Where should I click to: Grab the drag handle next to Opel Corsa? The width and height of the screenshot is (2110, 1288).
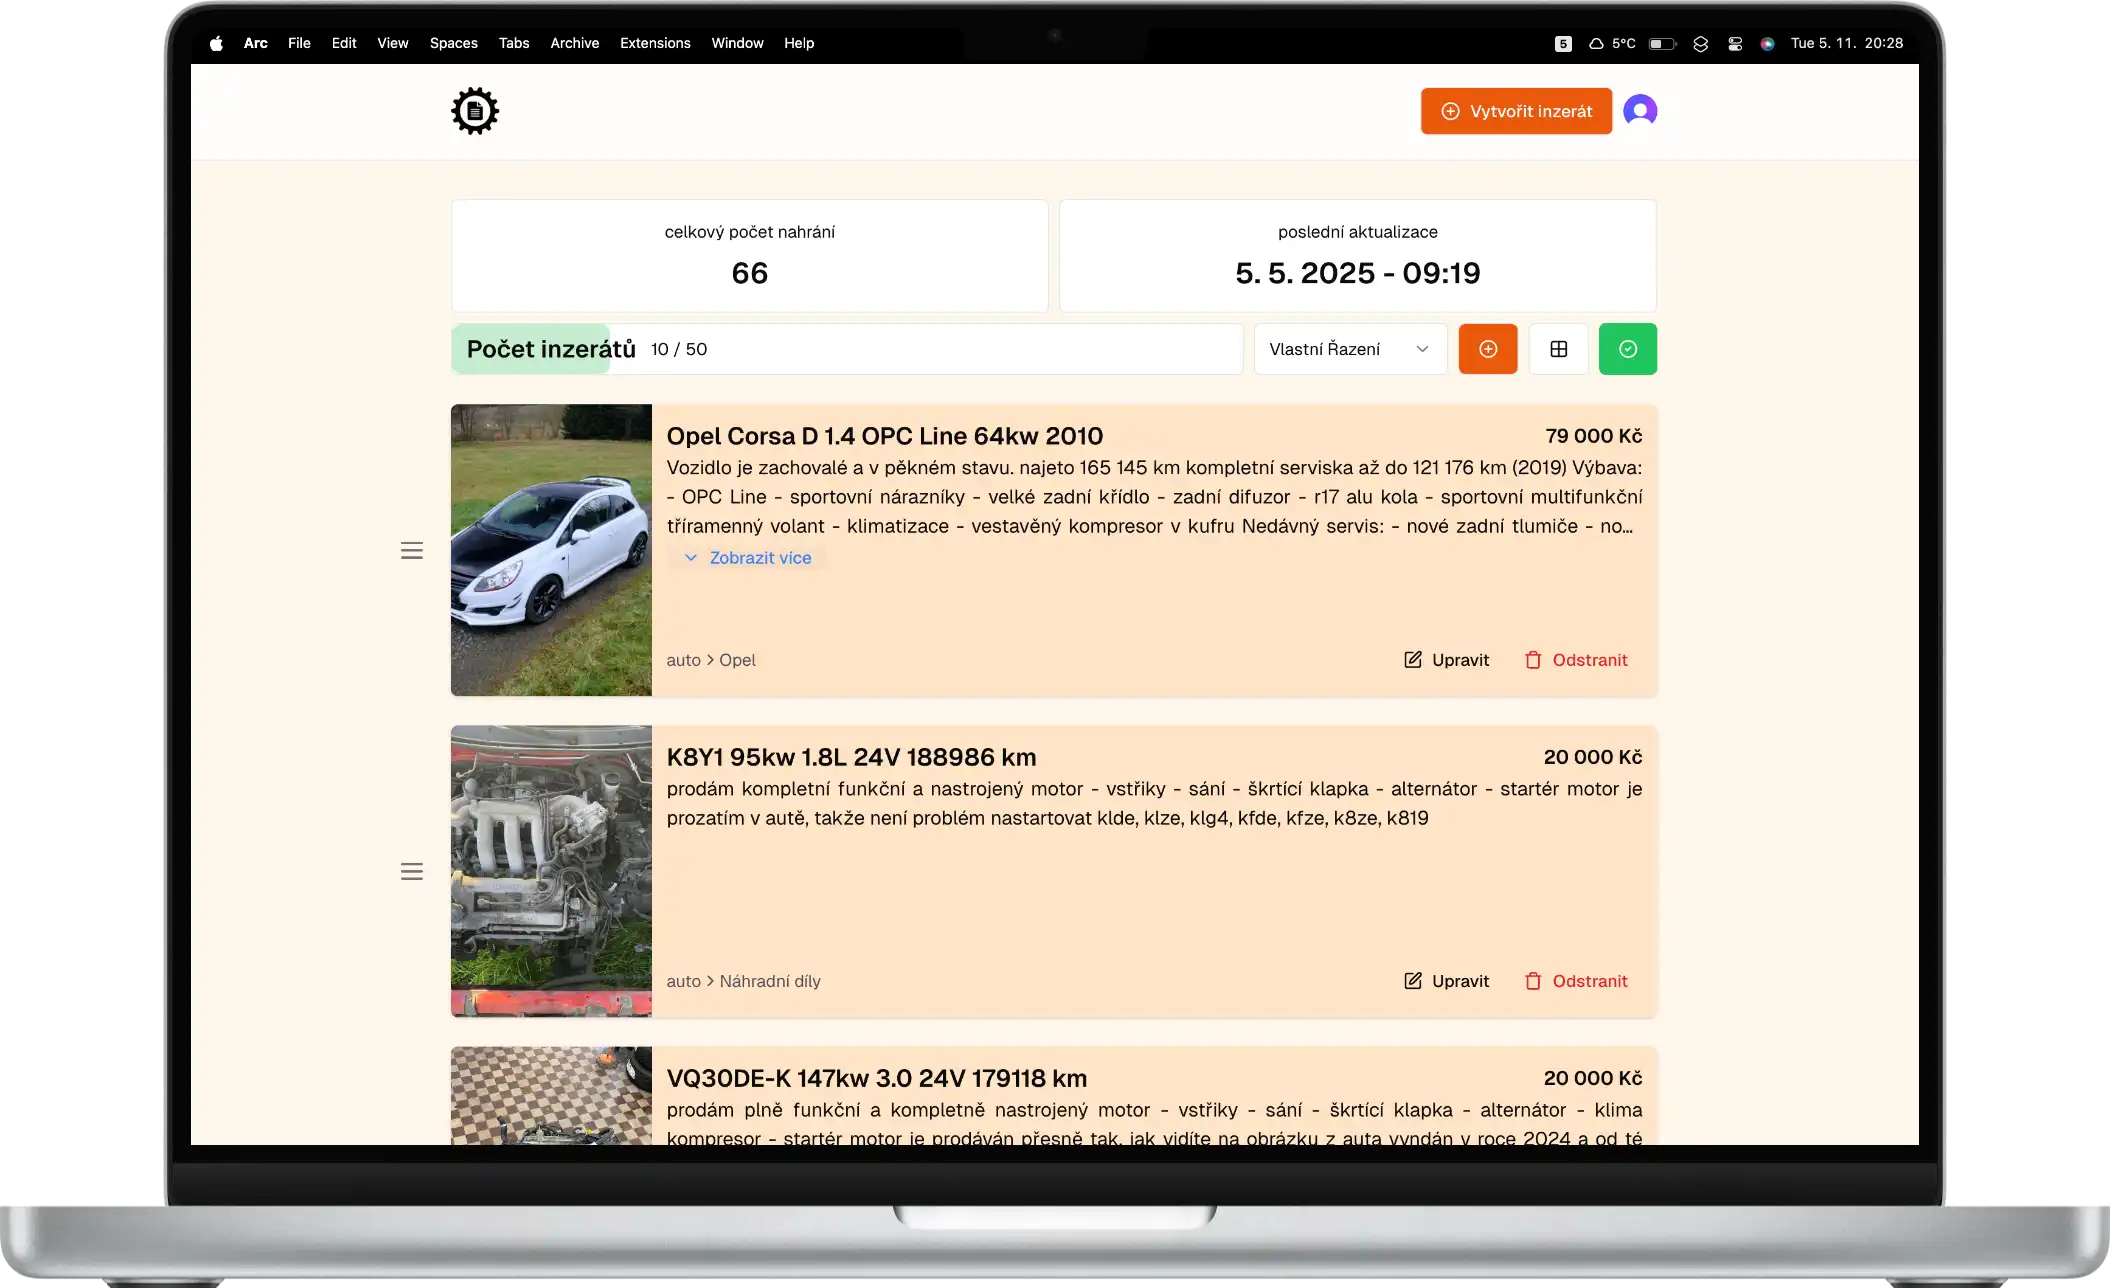pos(412,550)
